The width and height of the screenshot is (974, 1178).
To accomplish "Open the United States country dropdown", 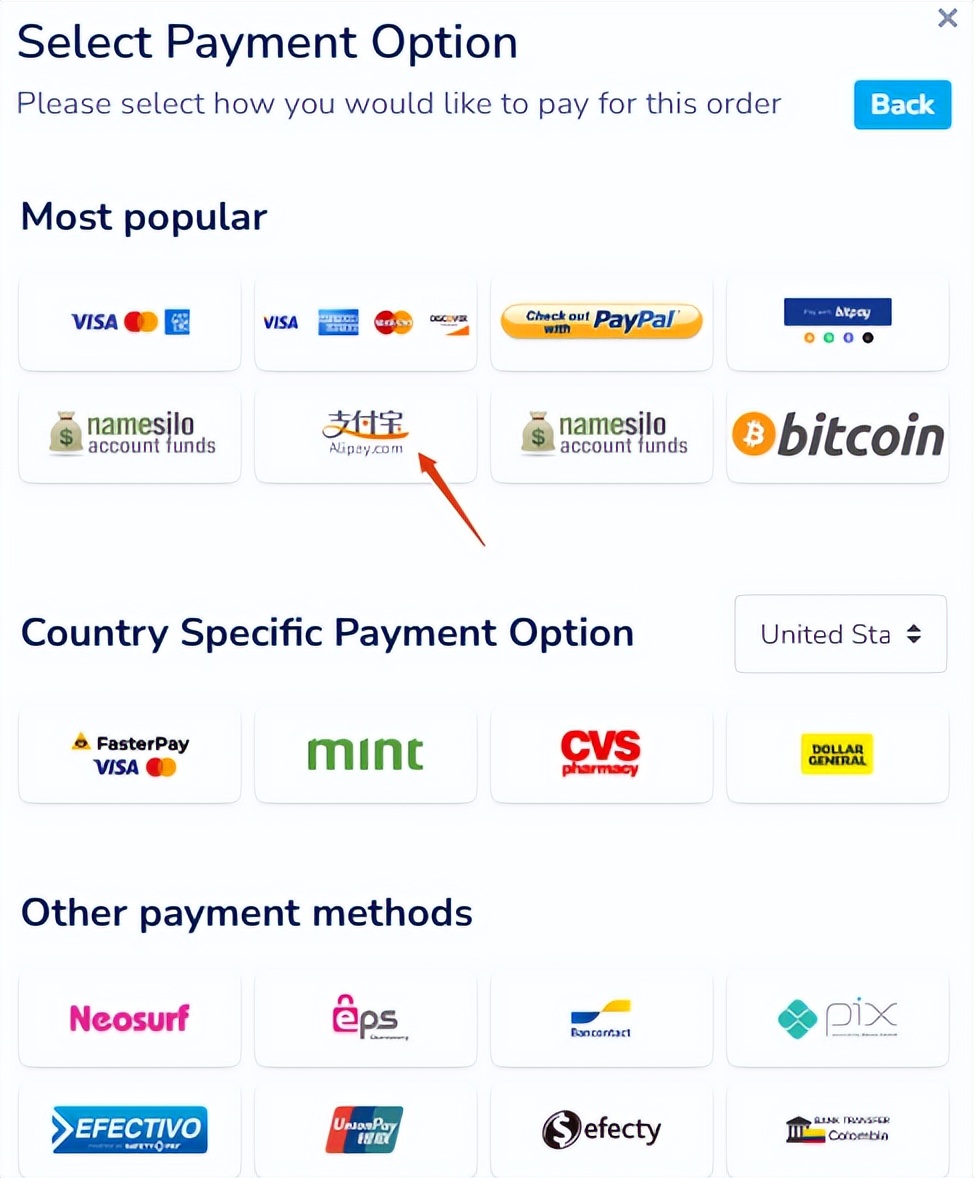I will coord(840,634).
